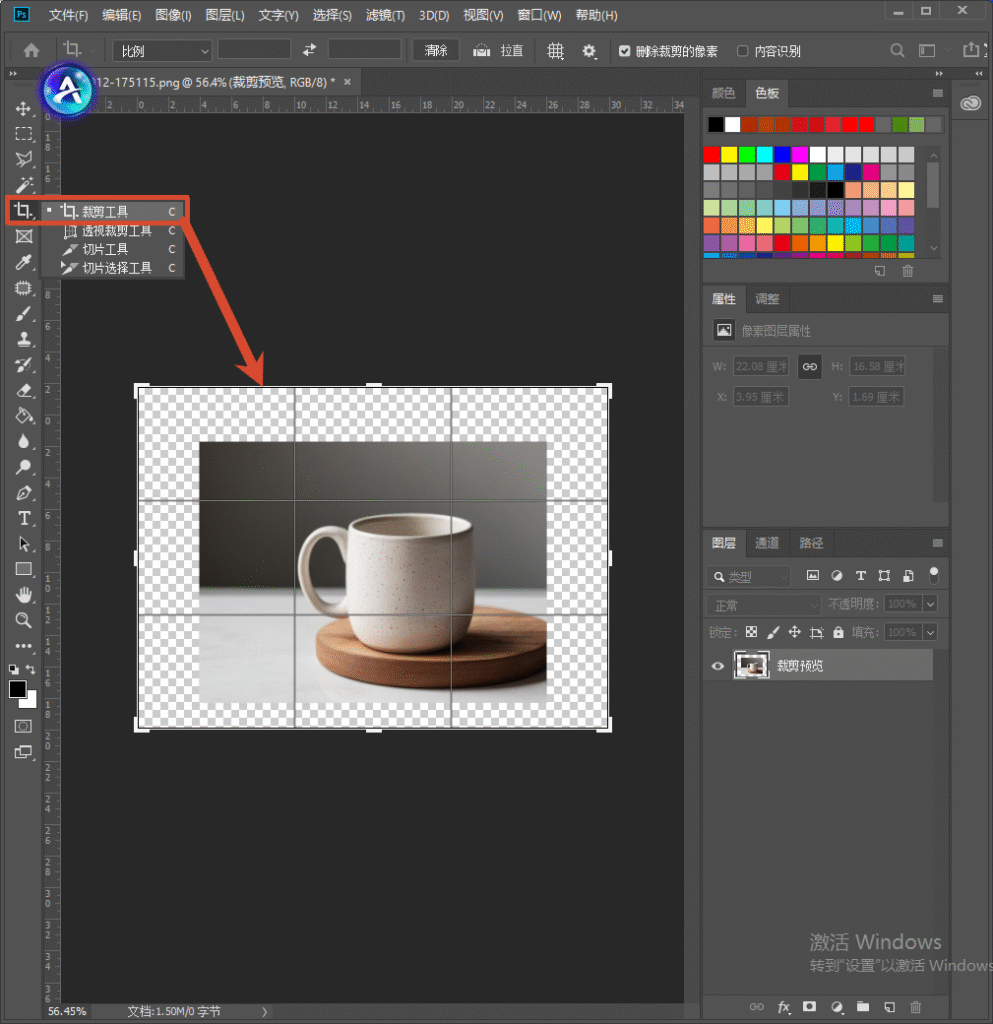Select the Rectangular Marquee tool
This screenshot has width=993, height=1024.
click(x=24, y=134)
